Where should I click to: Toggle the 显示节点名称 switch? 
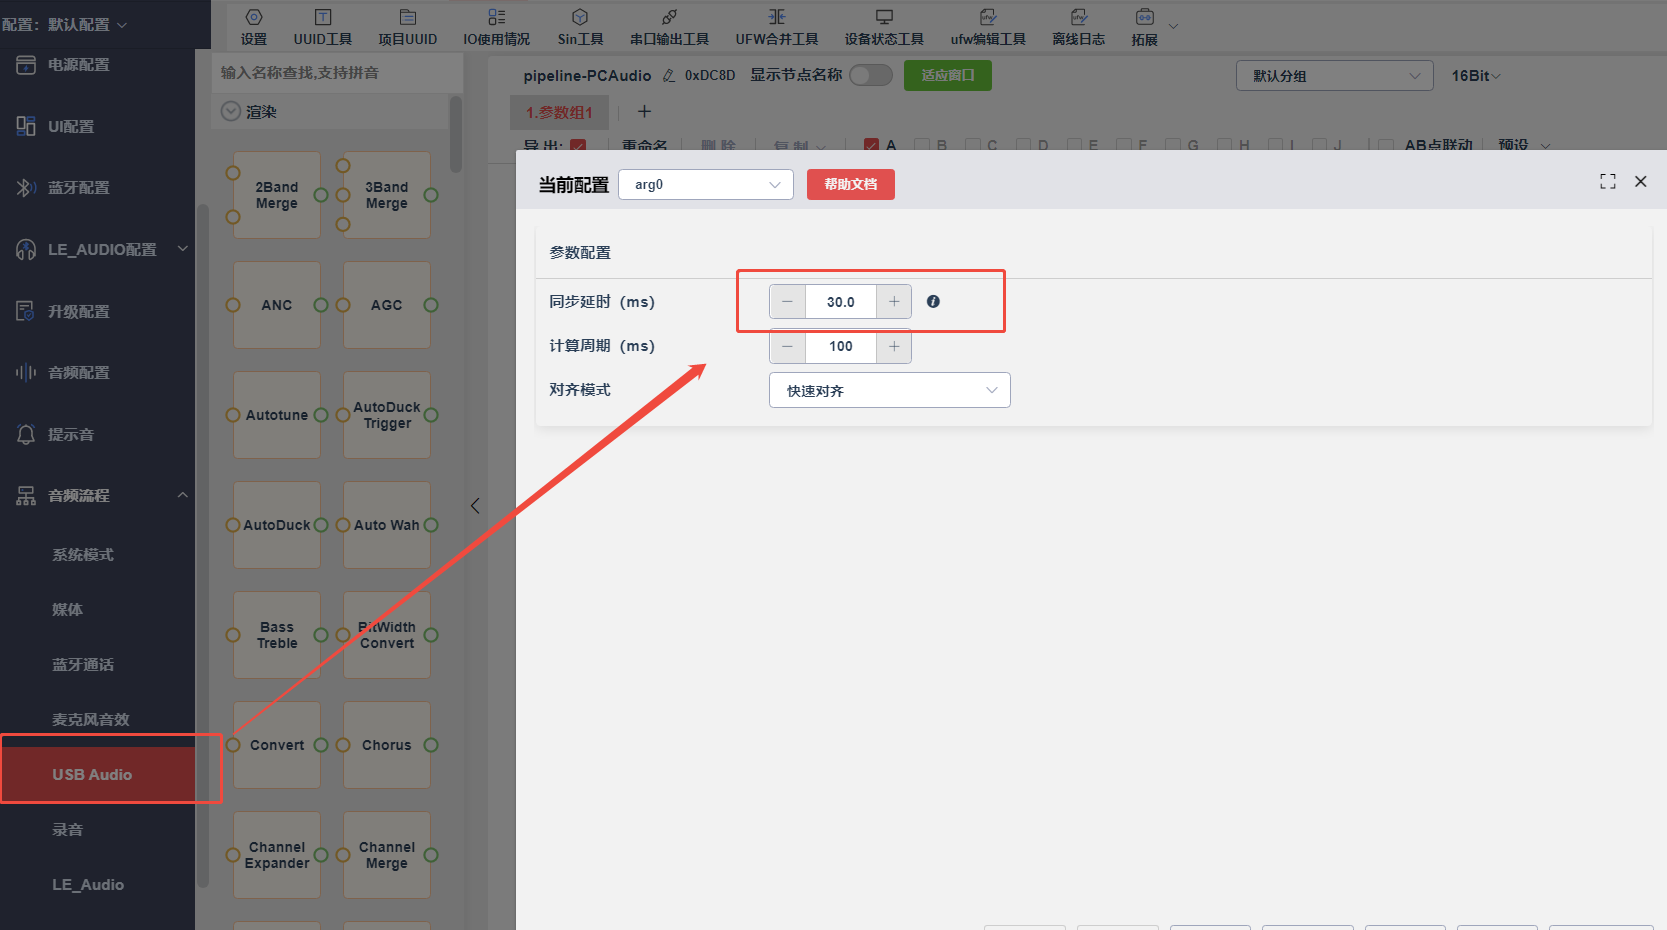click(870, 75)
